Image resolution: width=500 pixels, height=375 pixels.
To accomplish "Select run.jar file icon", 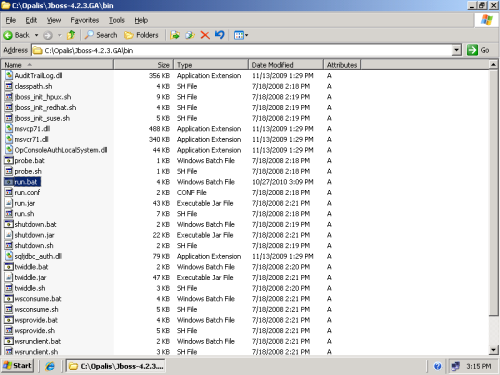I will (9, 203).
